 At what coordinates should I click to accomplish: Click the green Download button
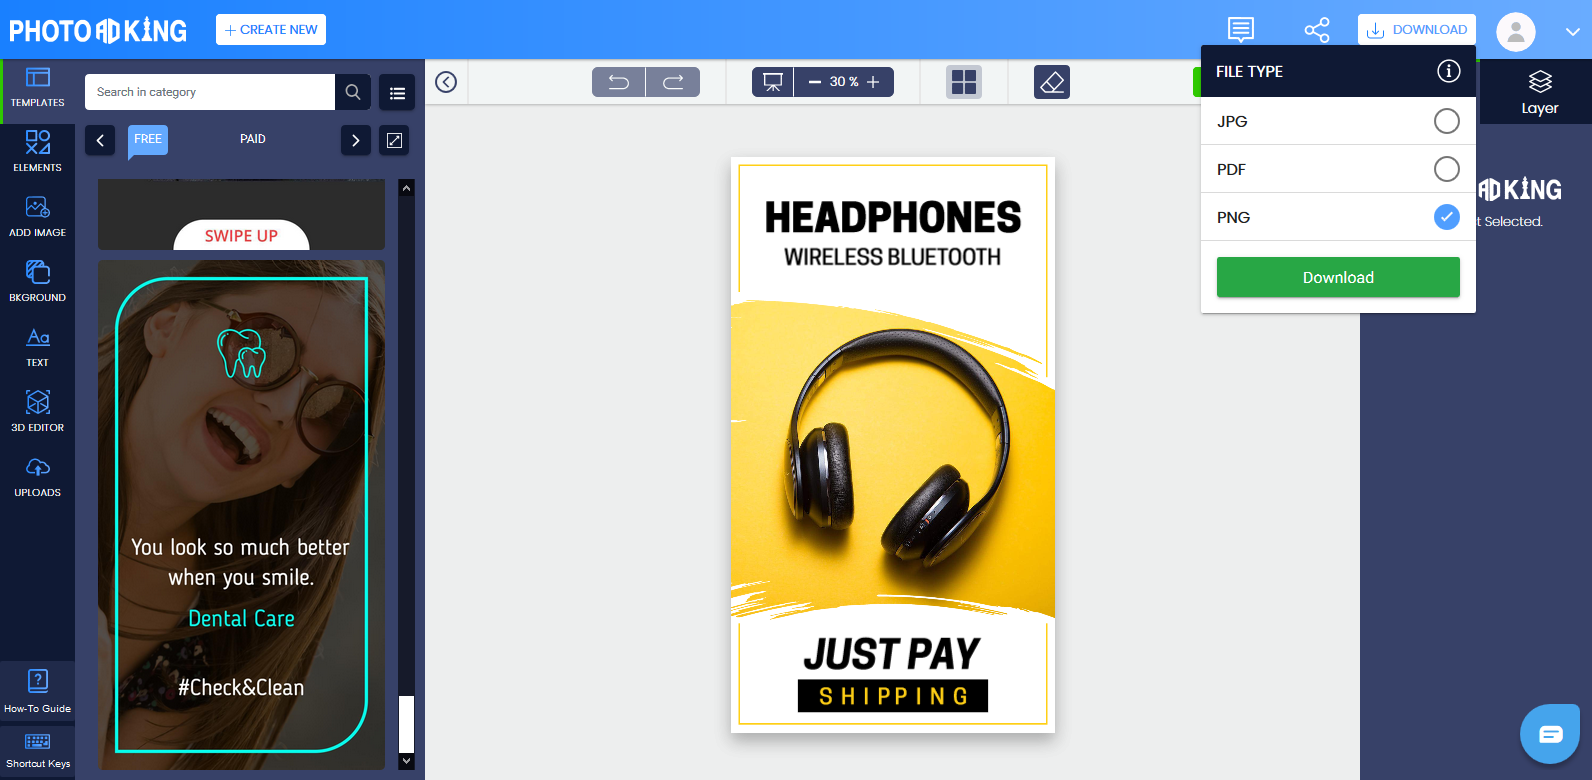pos(1338,277)
